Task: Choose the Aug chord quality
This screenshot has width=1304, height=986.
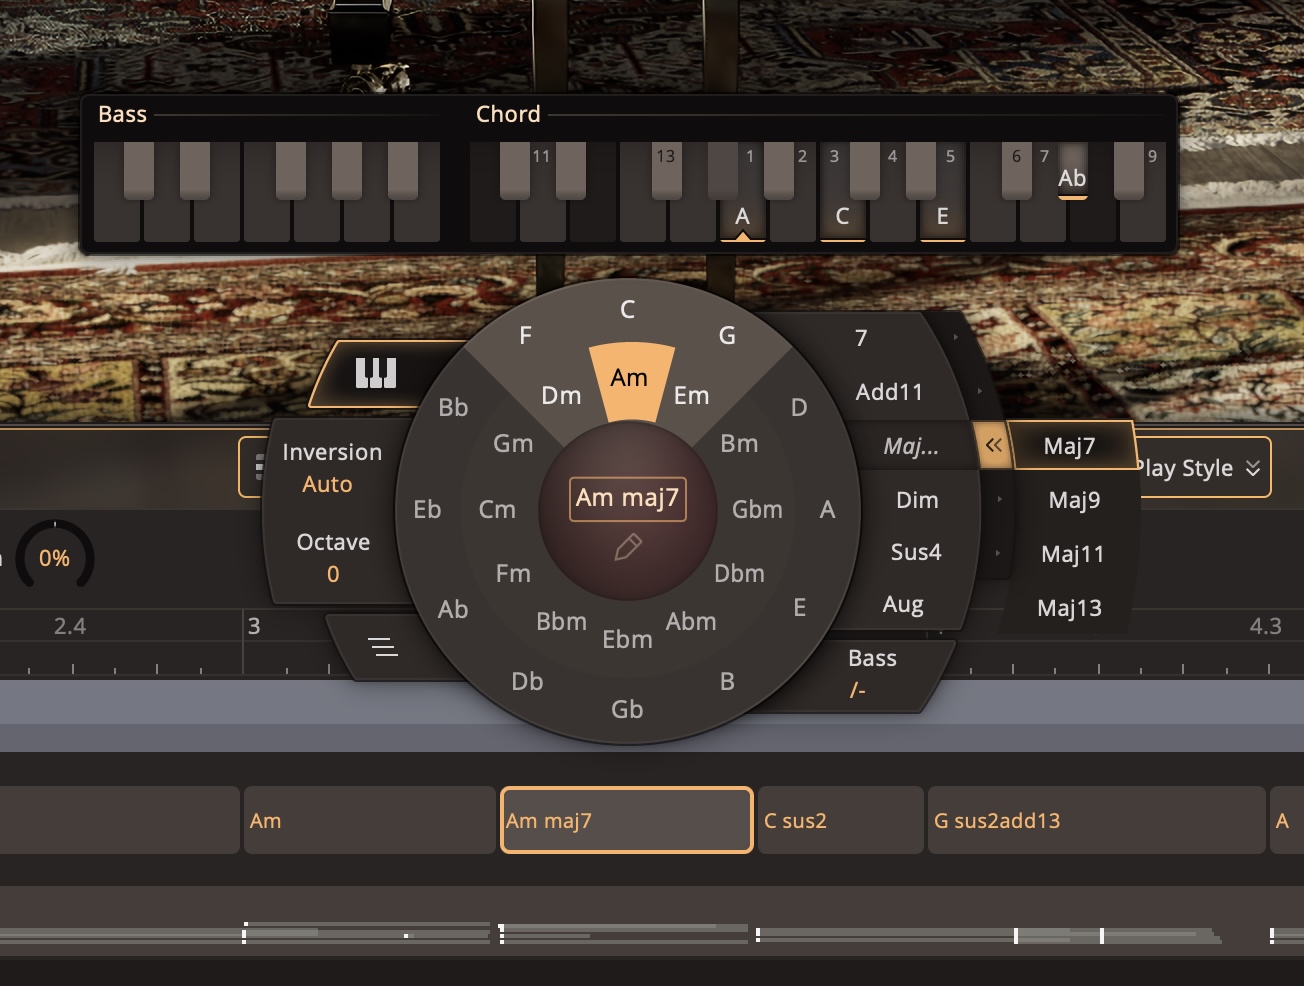Action: (x=903, y=604)
